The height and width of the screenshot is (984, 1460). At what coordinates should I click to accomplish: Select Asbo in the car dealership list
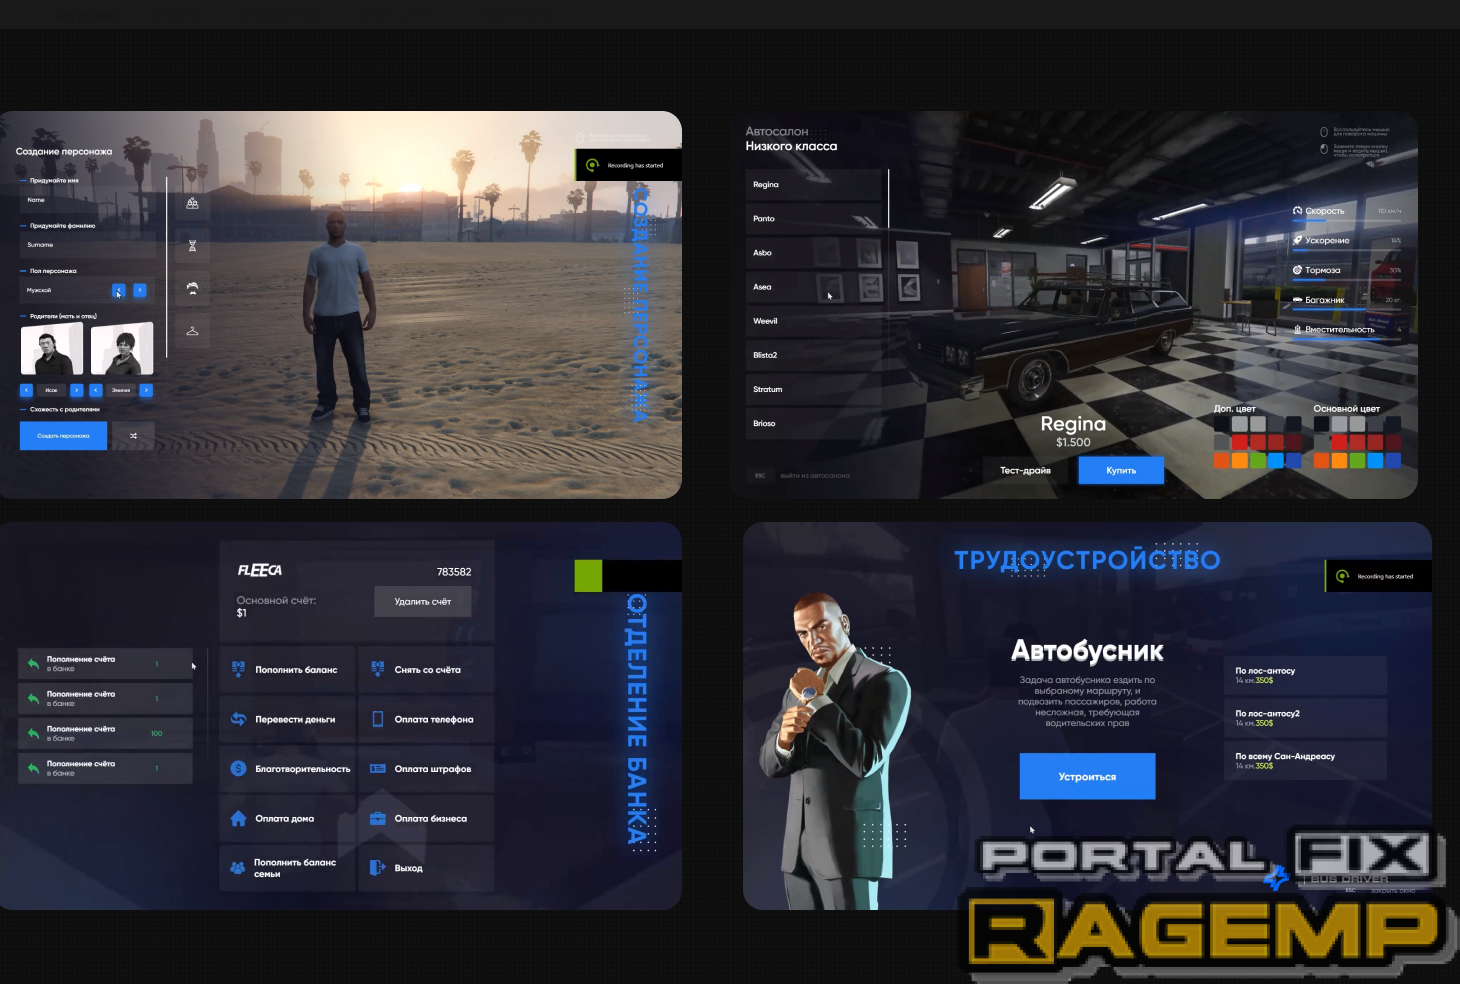pyautogui.click(x=814, y=253)
